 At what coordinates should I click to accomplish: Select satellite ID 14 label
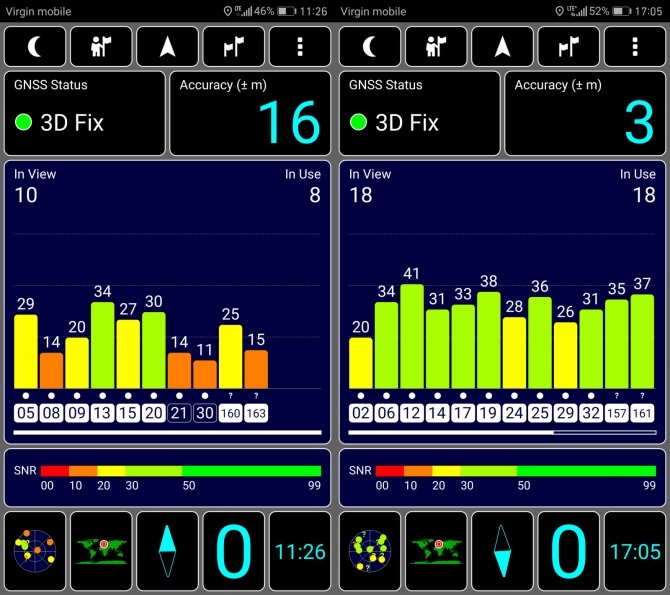click(438, 413)
